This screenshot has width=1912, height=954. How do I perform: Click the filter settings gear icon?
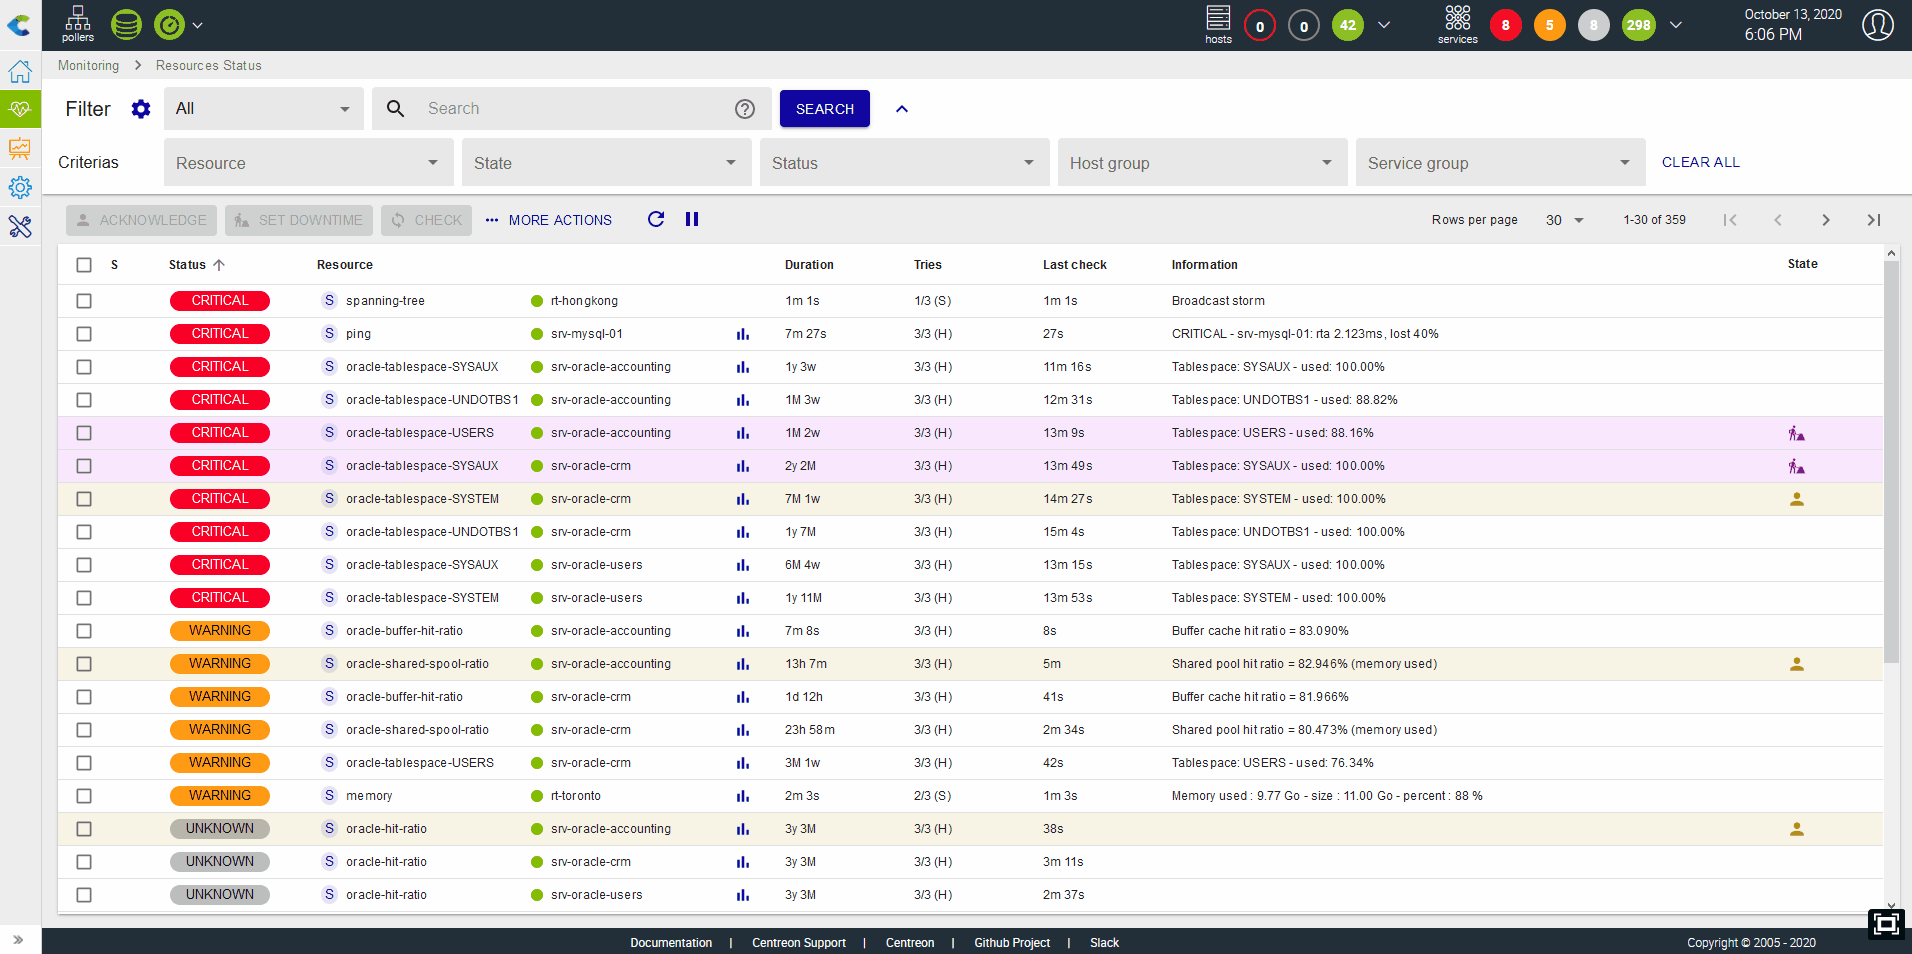point(141,109)
